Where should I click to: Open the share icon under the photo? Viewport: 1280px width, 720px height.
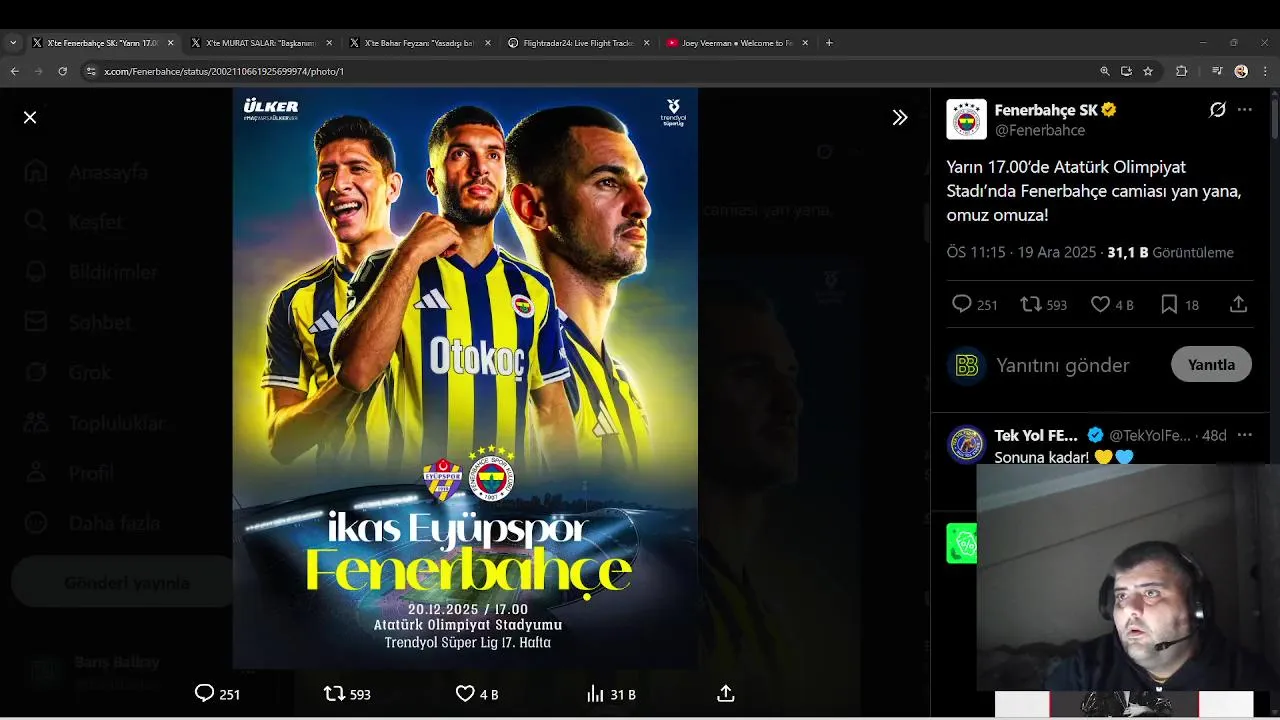coord(726,694)
